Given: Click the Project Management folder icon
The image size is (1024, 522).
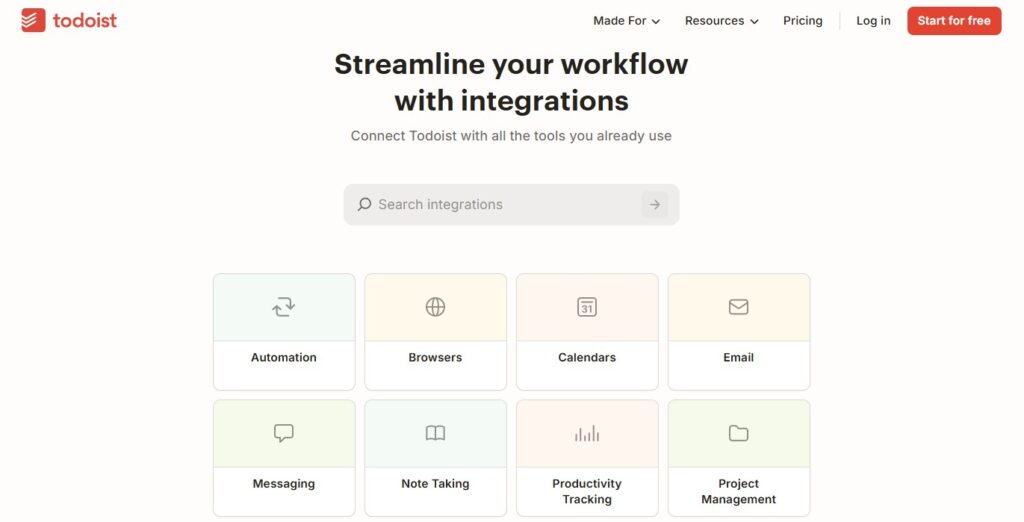Looking at the screenshot, I should 739,433.
